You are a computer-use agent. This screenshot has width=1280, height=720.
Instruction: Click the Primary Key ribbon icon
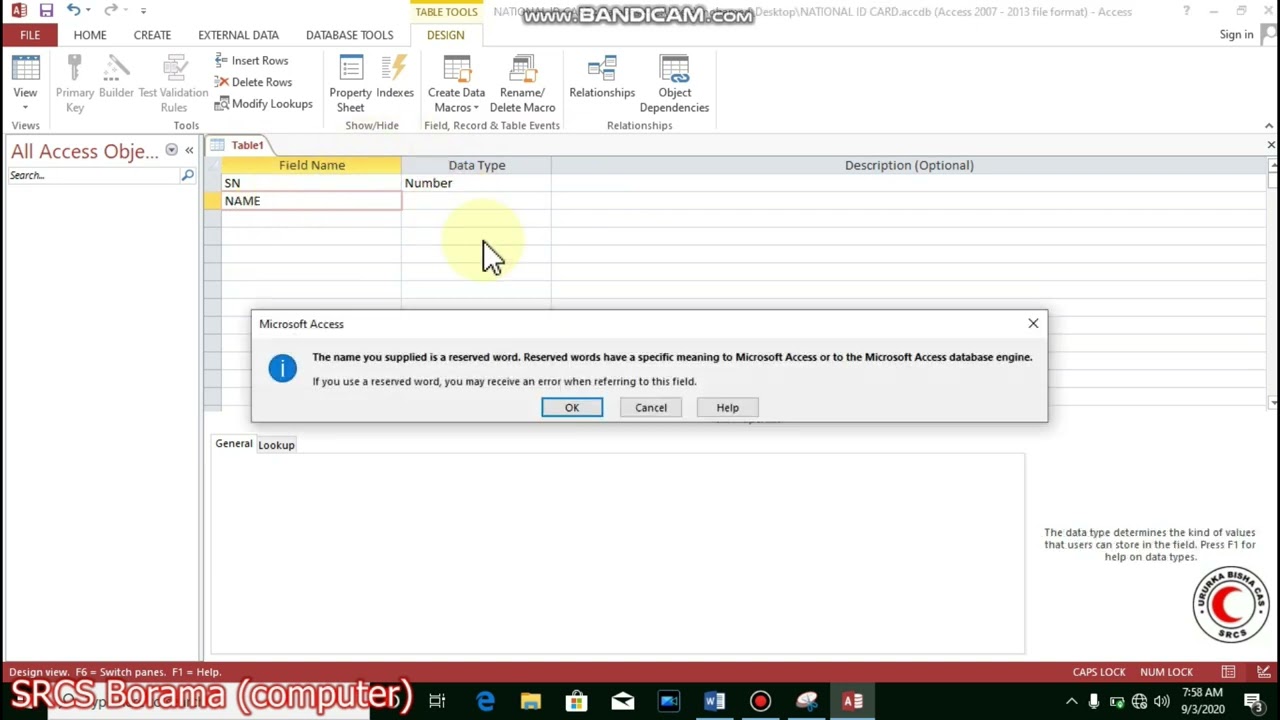[x=75, y=84]
